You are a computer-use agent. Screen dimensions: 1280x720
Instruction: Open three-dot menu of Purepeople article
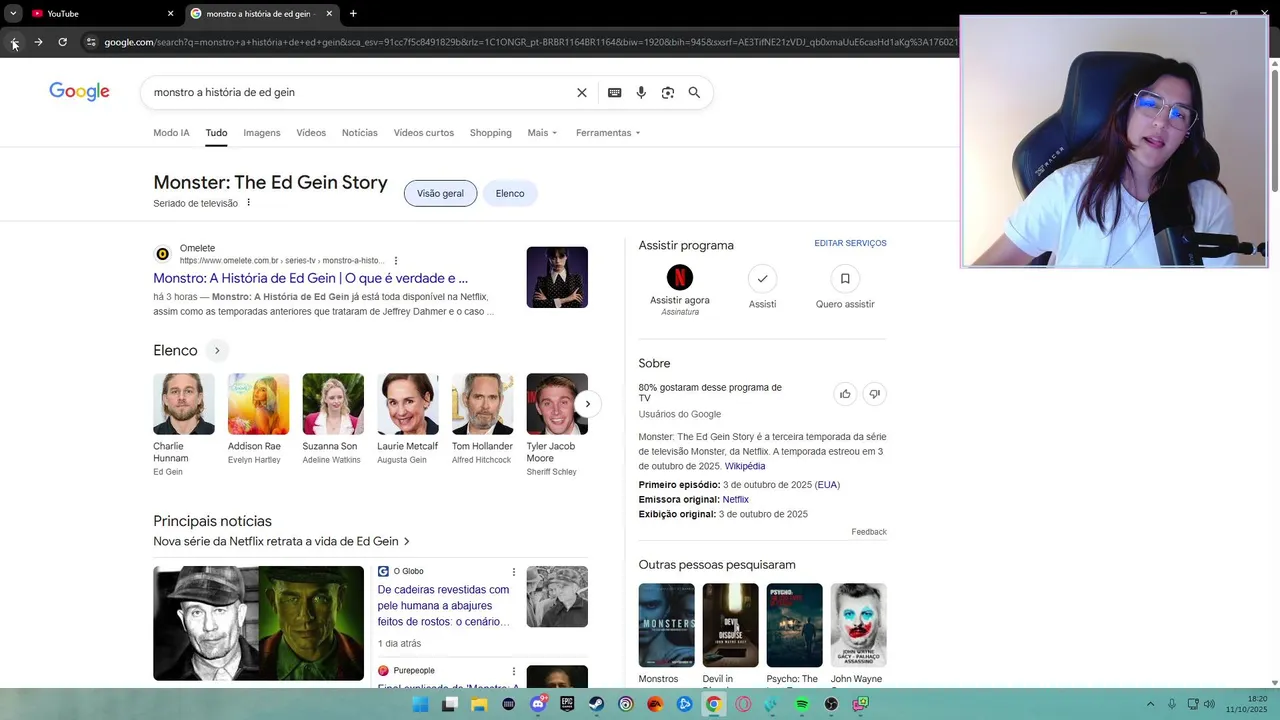coord(514,671)
